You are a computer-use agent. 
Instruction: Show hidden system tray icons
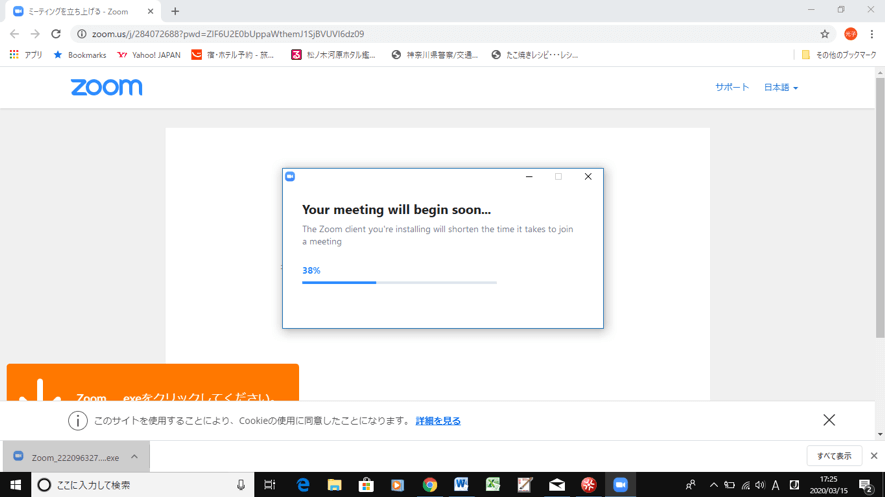[x=714, y=485]
